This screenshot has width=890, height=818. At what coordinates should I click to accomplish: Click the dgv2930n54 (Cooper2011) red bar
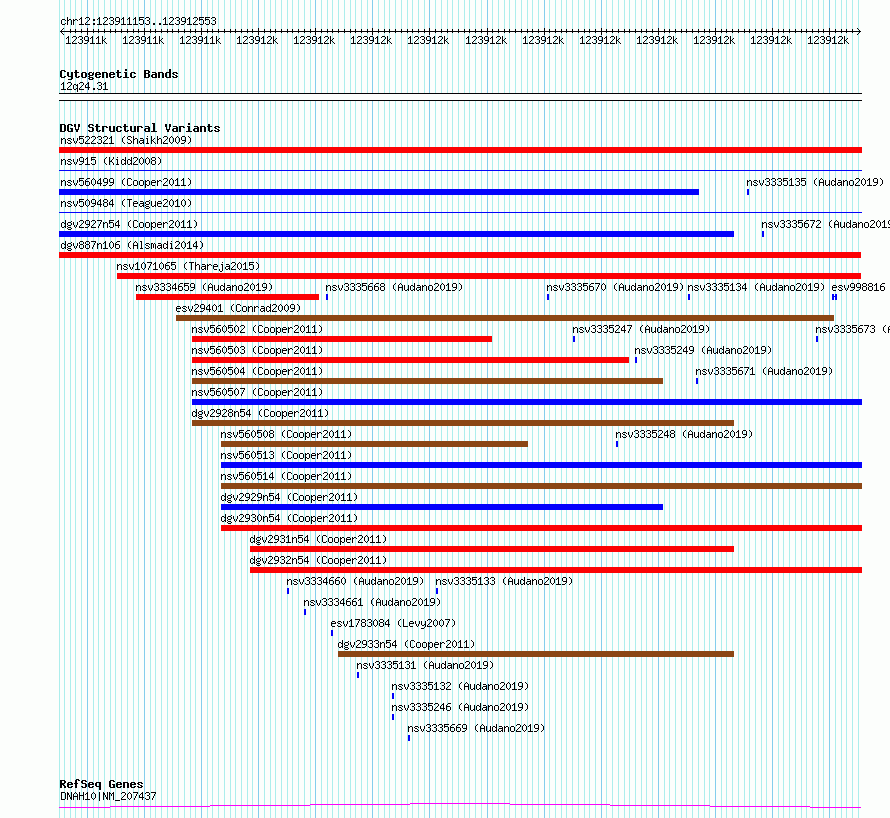(541, 528)
